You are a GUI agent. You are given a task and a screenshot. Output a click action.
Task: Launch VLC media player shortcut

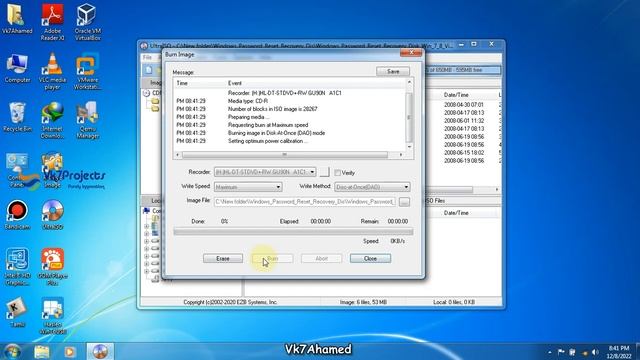(52, 71)
